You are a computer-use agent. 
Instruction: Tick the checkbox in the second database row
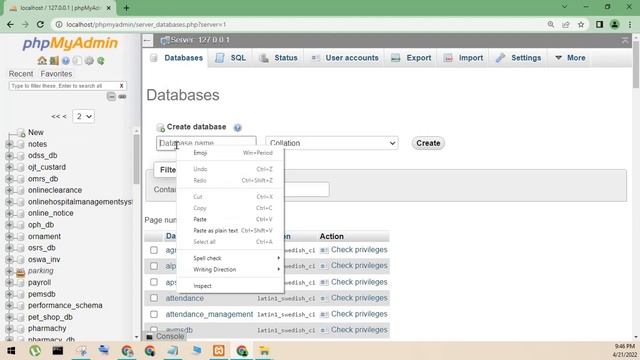pyautogui.click(x=154, y=266)
